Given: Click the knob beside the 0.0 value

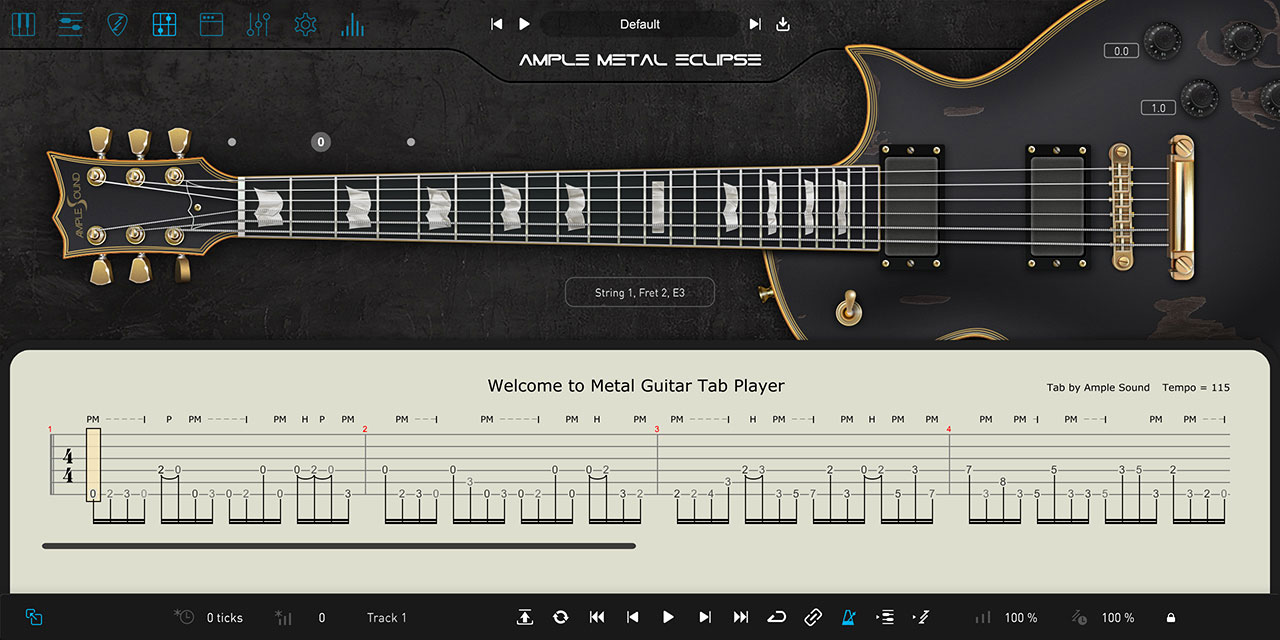Looking at the screenshot, I should coord(1163,42).
